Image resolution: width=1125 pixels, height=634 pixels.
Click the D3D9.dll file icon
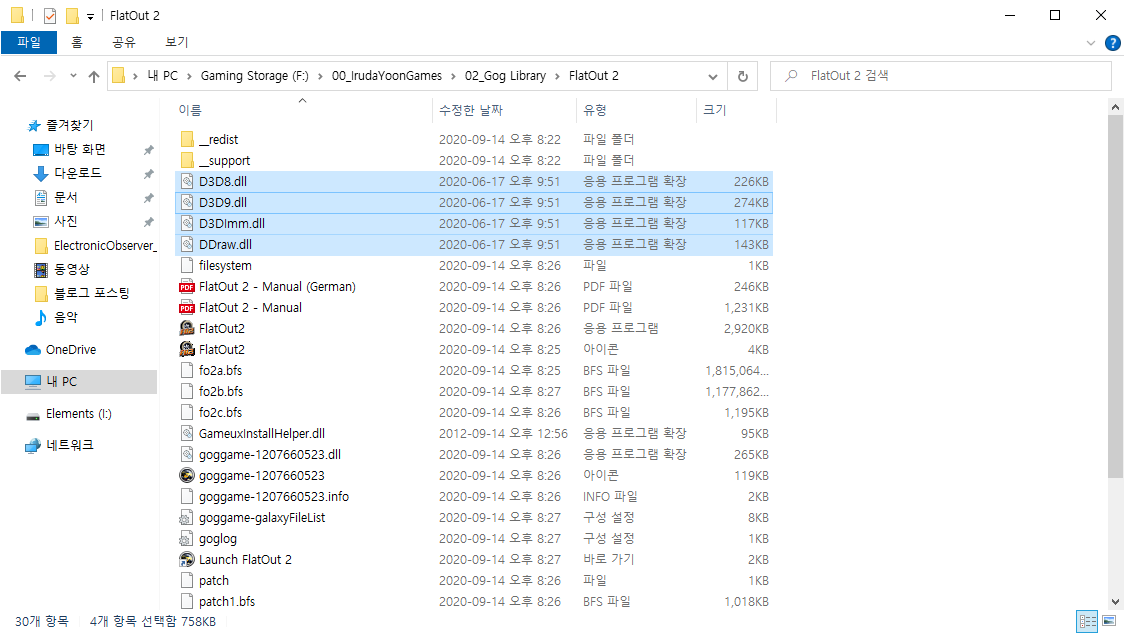point(187,202)
